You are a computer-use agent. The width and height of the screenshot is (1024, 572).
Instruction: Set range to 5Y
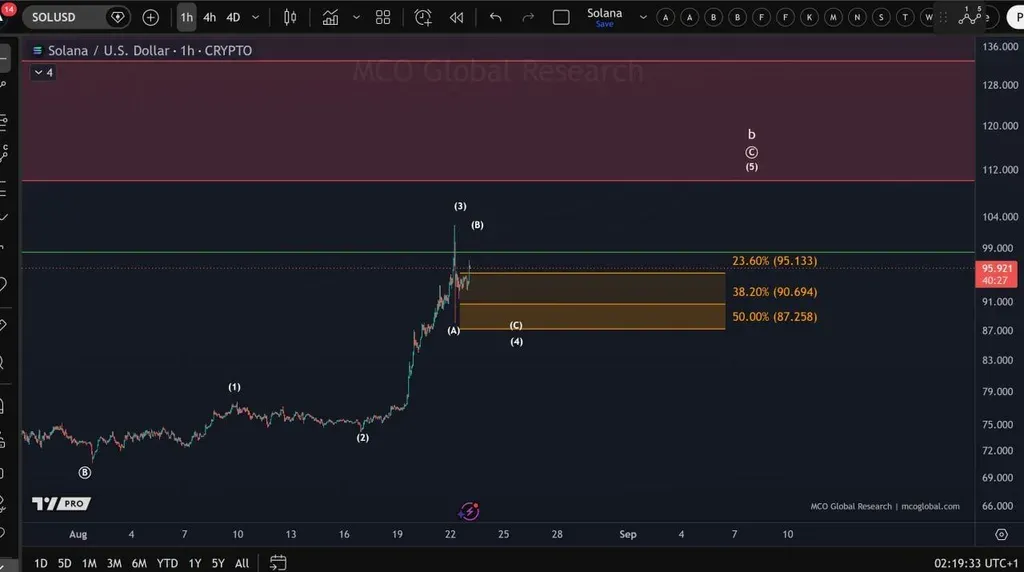[x=218, y=563]
